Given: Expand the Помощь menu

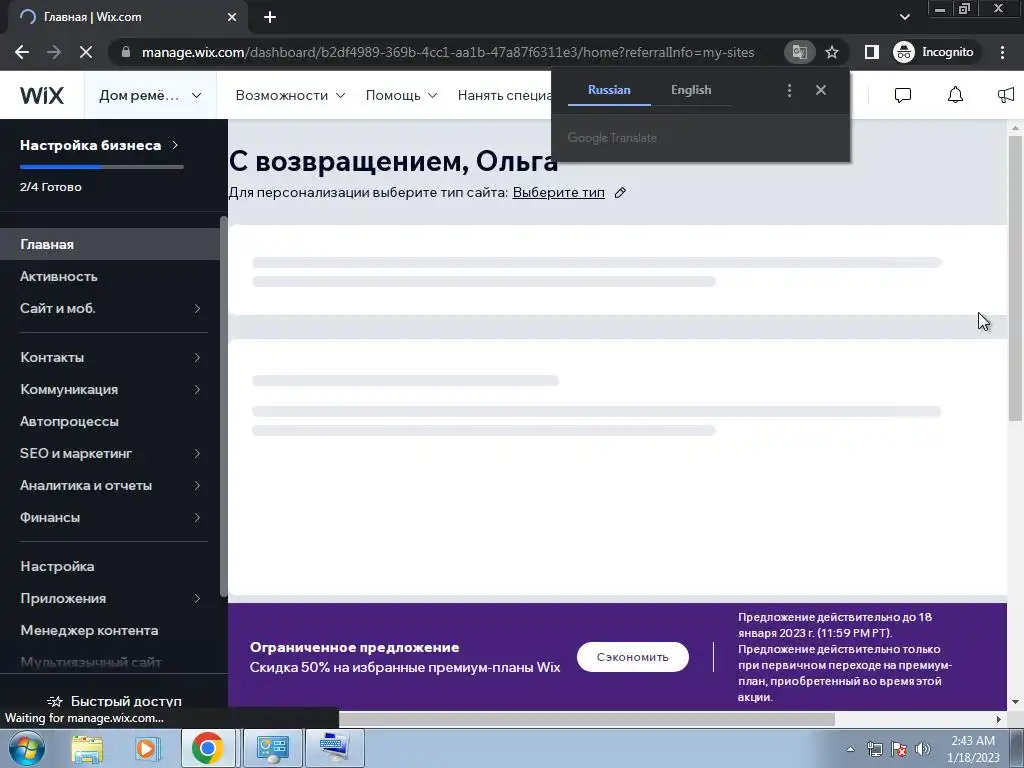Looking at the screenshot, I should (401, 95).
